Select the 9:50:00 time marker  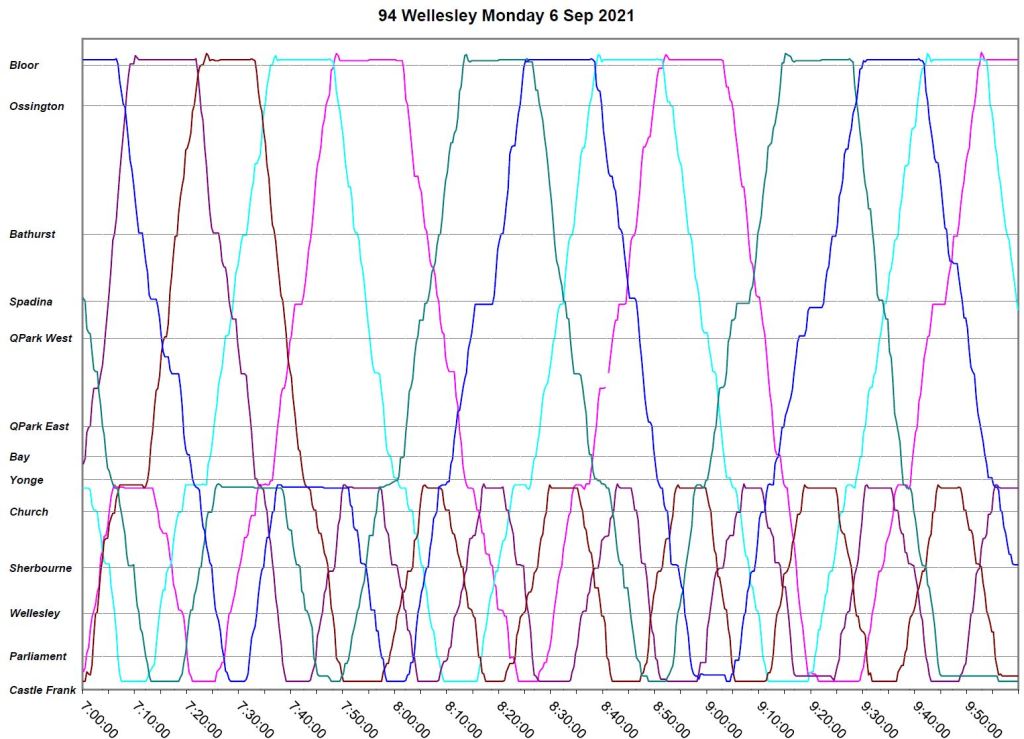click(982, 718)
